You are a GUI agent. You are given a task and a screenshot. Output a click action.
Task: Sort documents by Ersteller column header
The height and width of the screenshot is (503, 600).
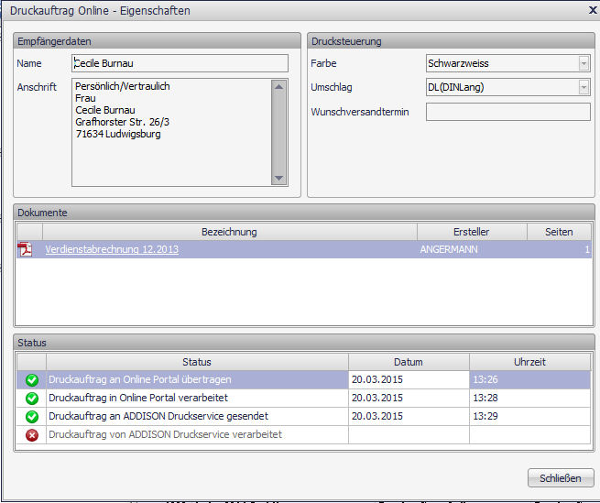(472, 232)
